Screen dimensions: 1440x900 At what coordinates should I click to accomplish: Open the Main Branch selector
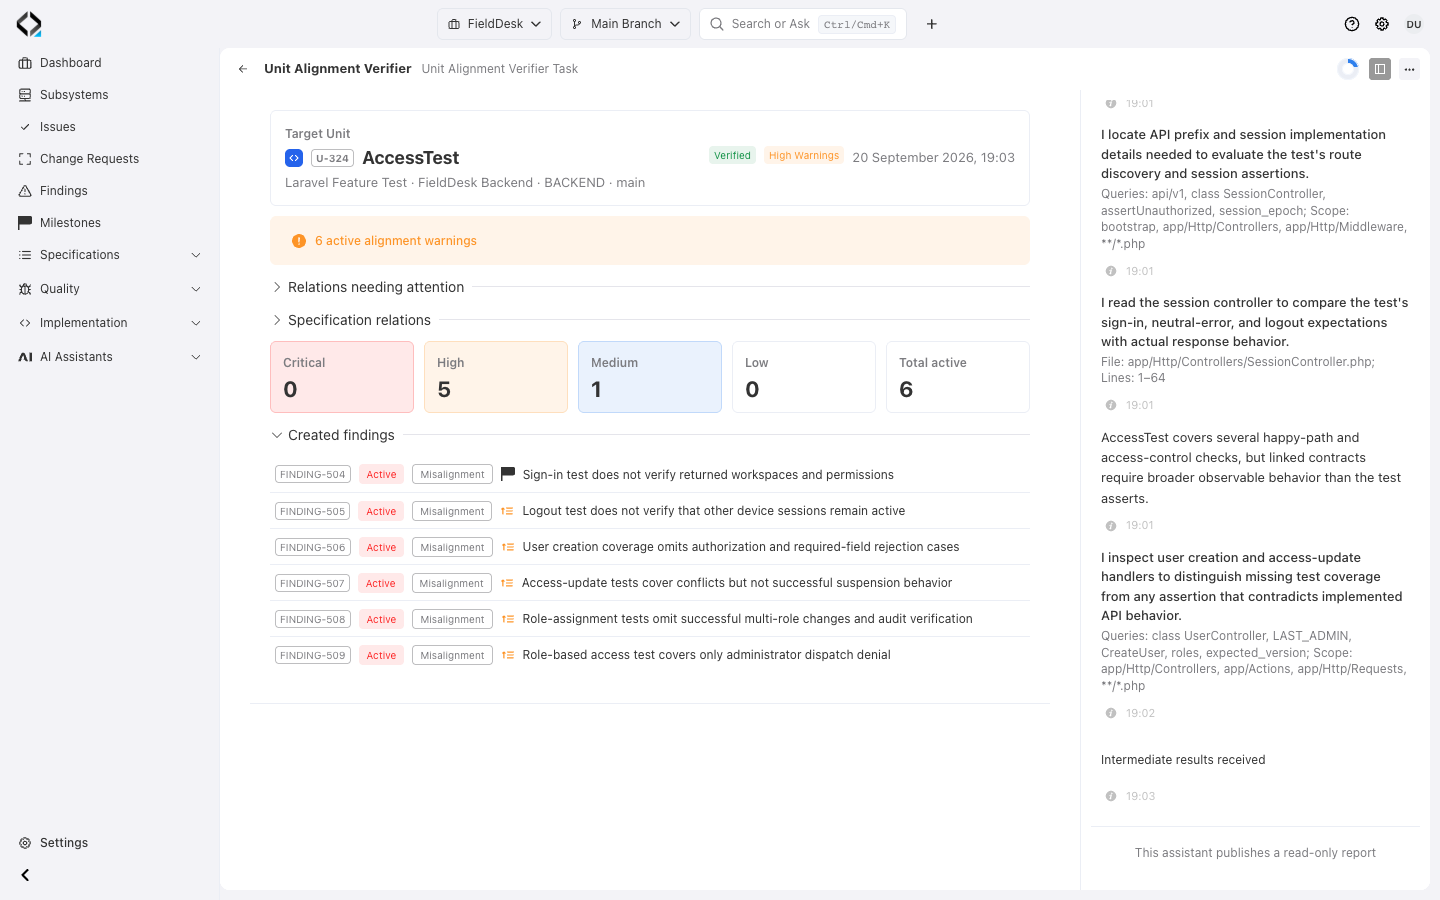point(625,24)
